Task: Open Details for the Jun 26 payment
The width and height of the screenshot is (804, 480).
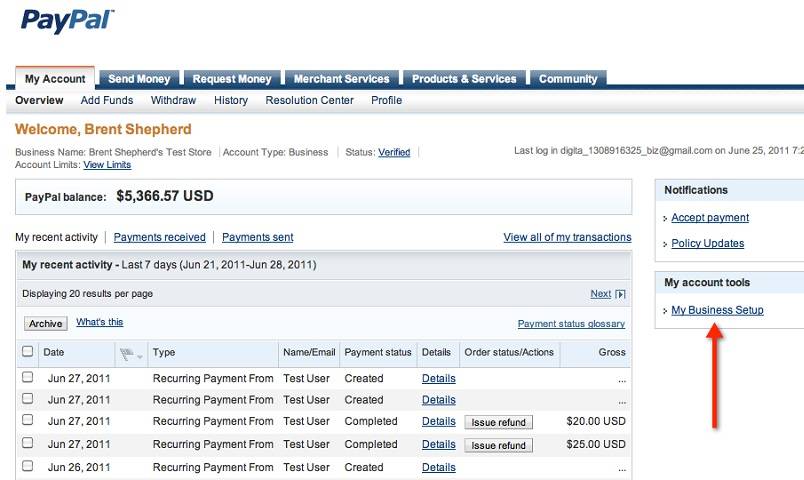Action: [438, 467]
